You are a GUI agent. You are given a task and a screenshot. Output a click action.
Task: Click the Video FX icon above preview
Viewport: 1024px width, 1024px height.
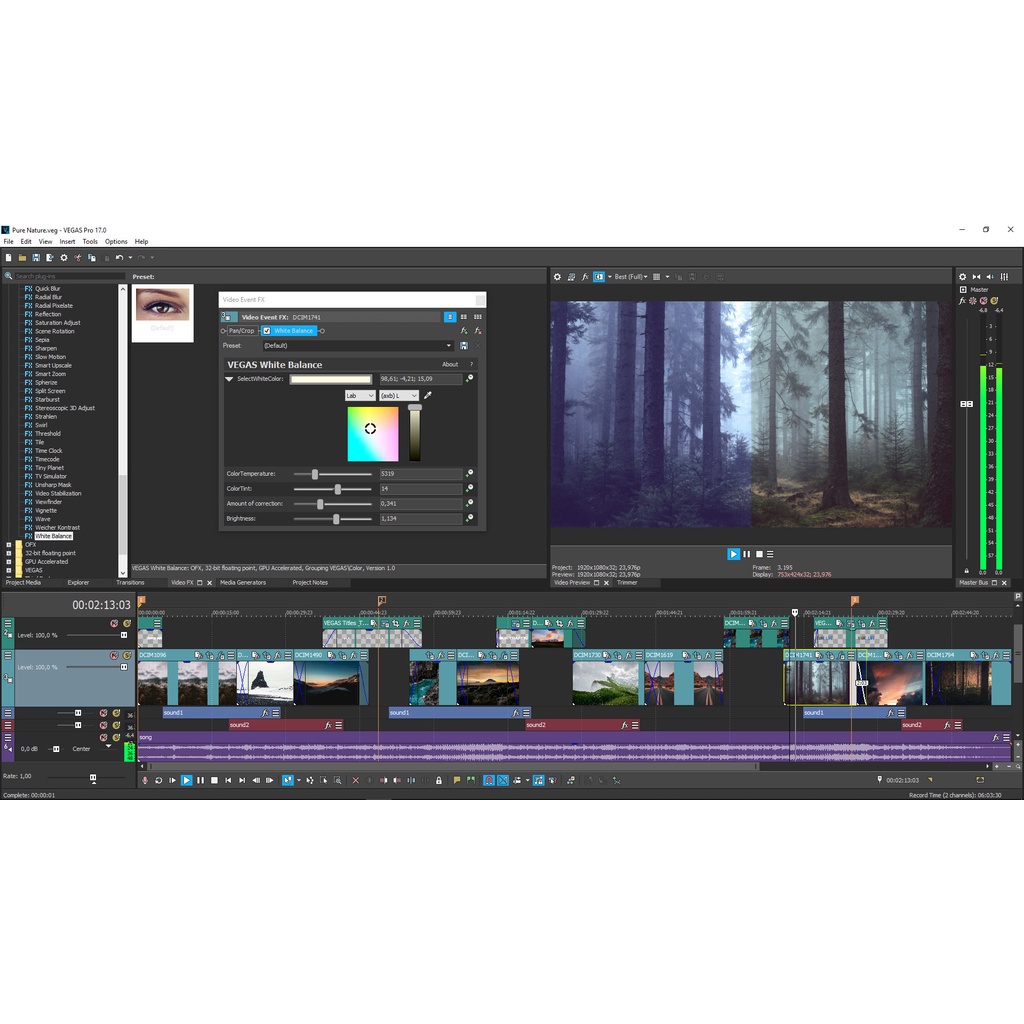coord(585,277)
